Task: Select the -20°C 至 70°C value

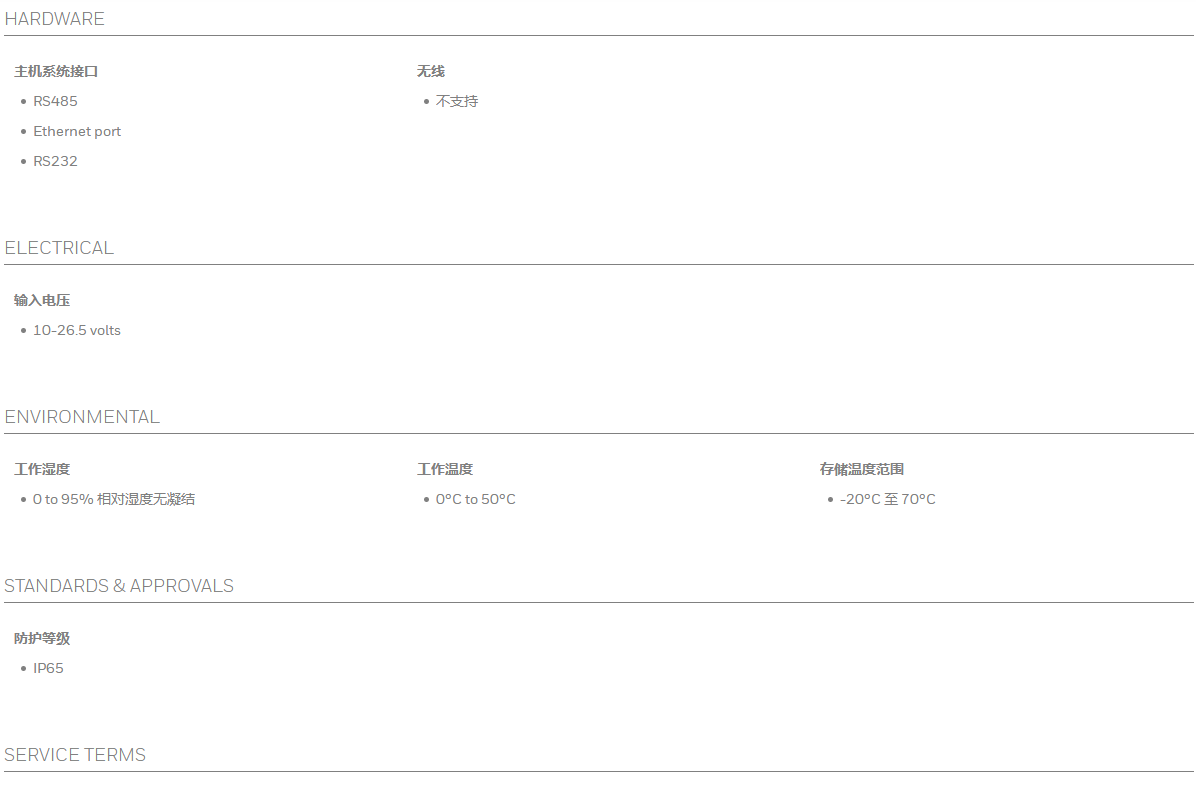Action: [x=888, y=500]
